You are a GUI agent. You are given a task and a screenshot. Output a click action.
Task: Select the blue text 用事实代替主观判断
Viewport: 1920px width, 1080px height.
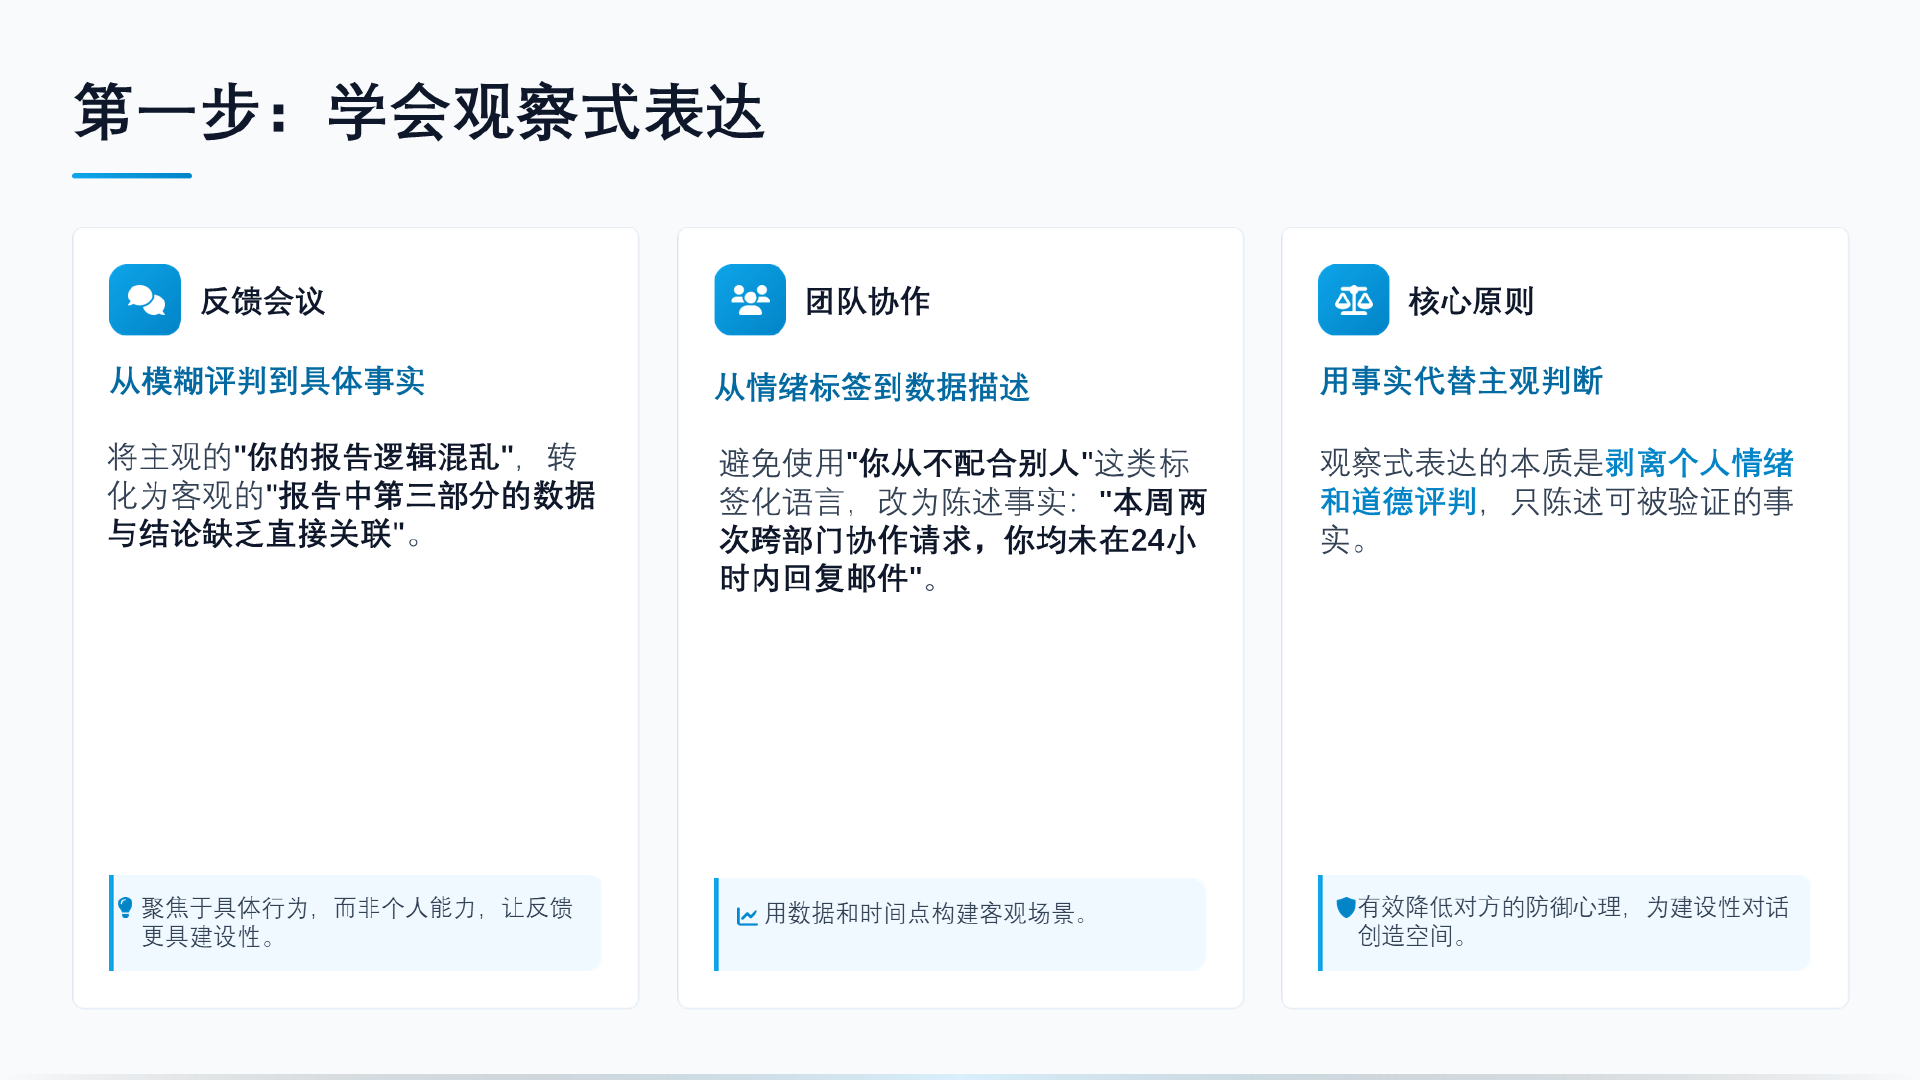pyautogui.click(x=1460, y=381)
